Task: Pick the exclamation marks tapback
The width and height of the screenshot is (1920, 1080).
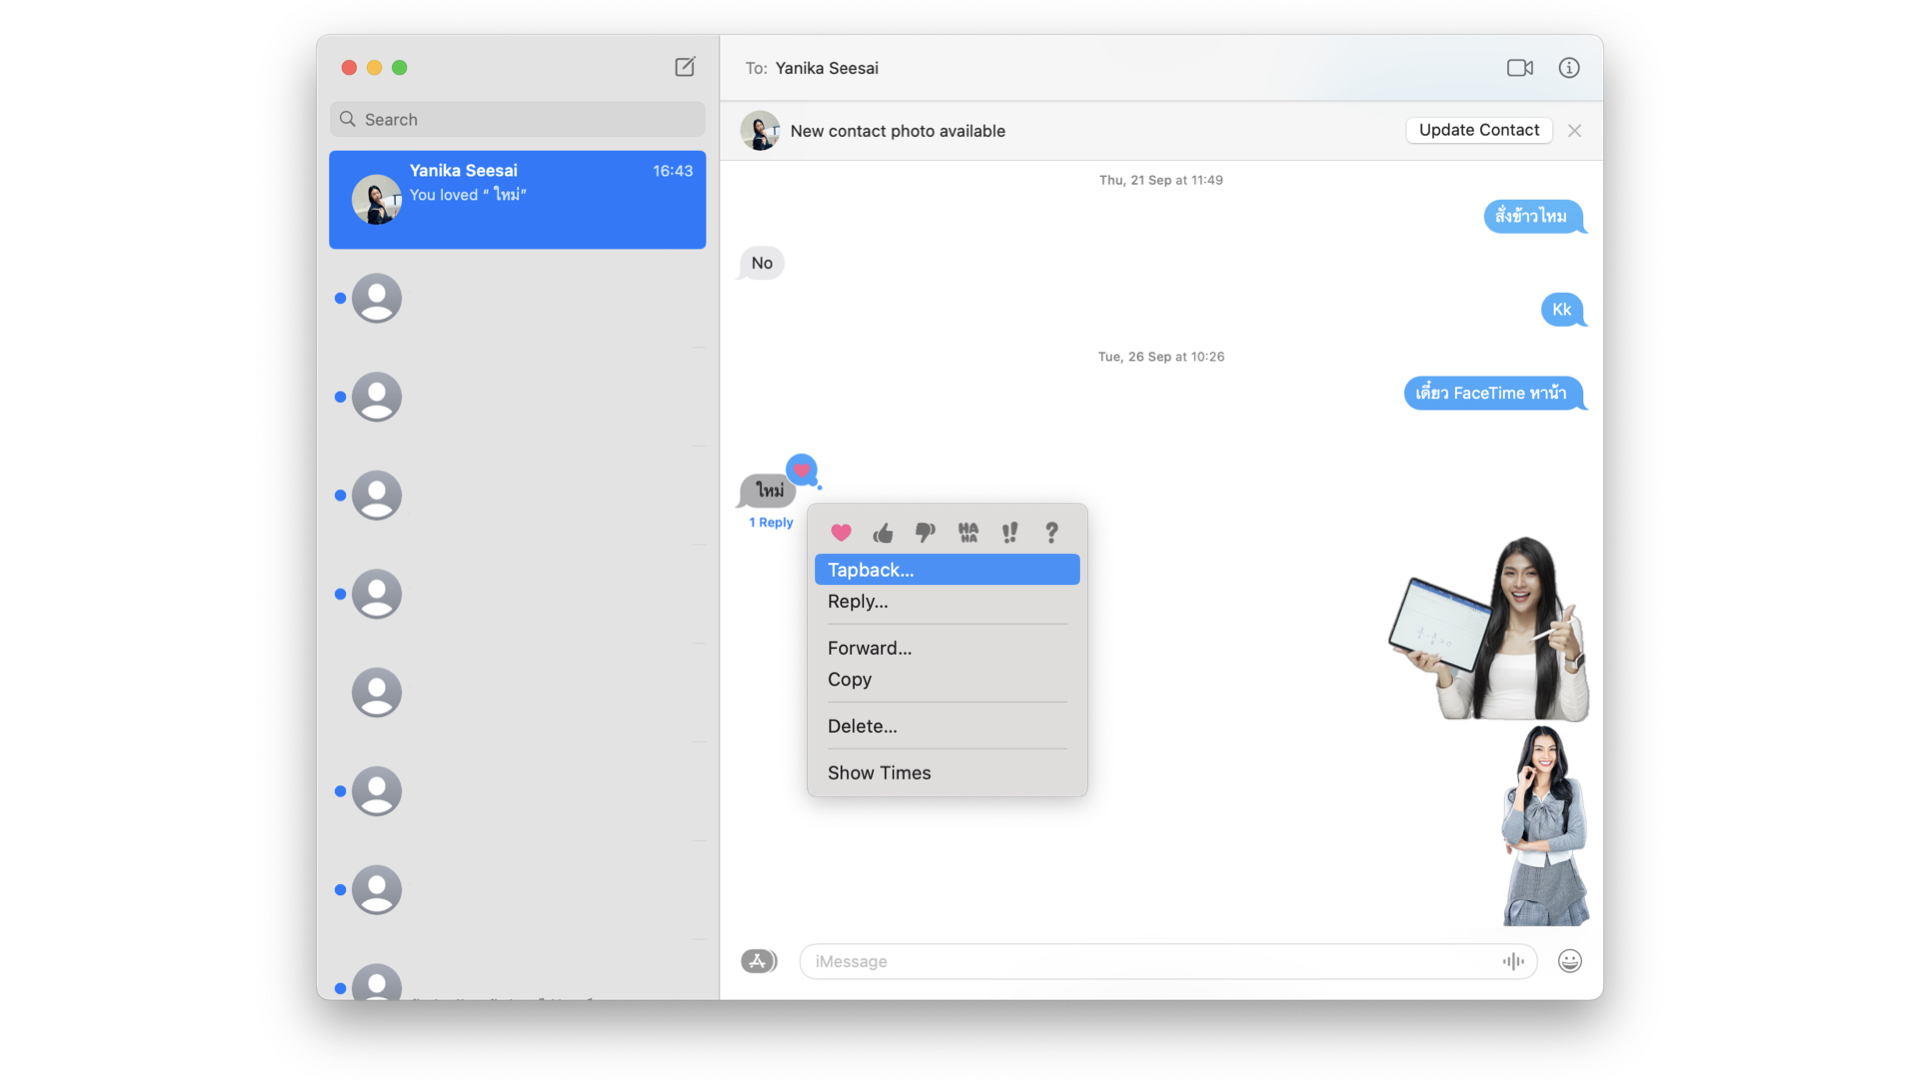Action: [1010, 533]
